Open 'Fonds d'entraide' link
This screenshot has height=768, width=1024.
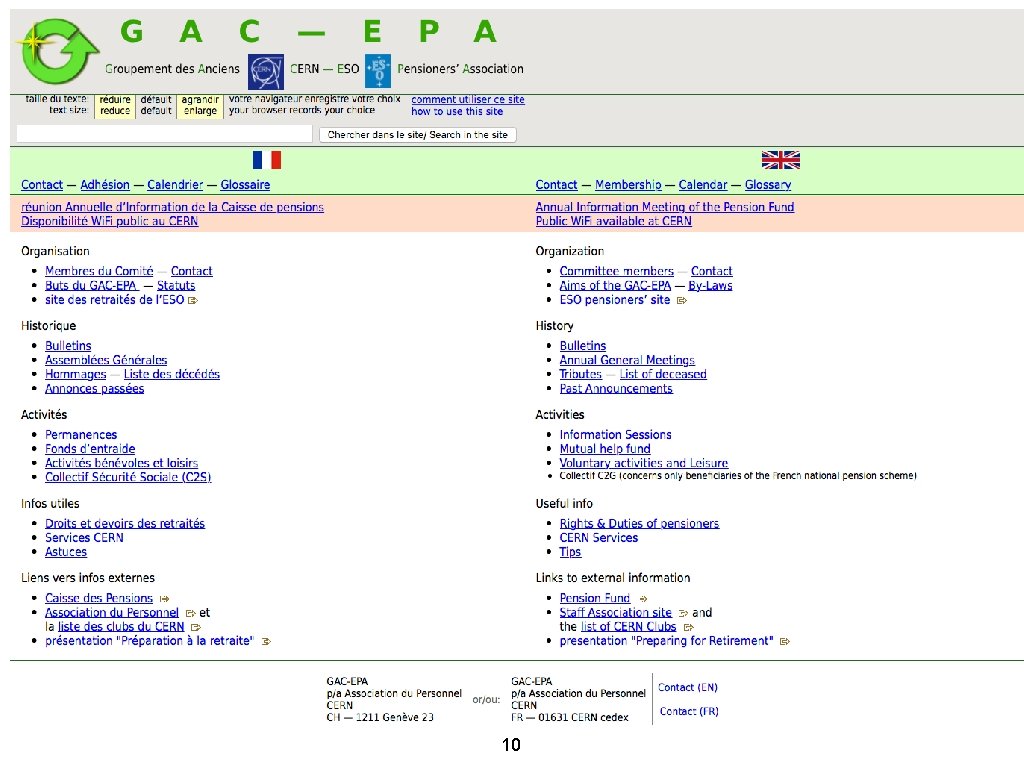click(x=90, y=449)
